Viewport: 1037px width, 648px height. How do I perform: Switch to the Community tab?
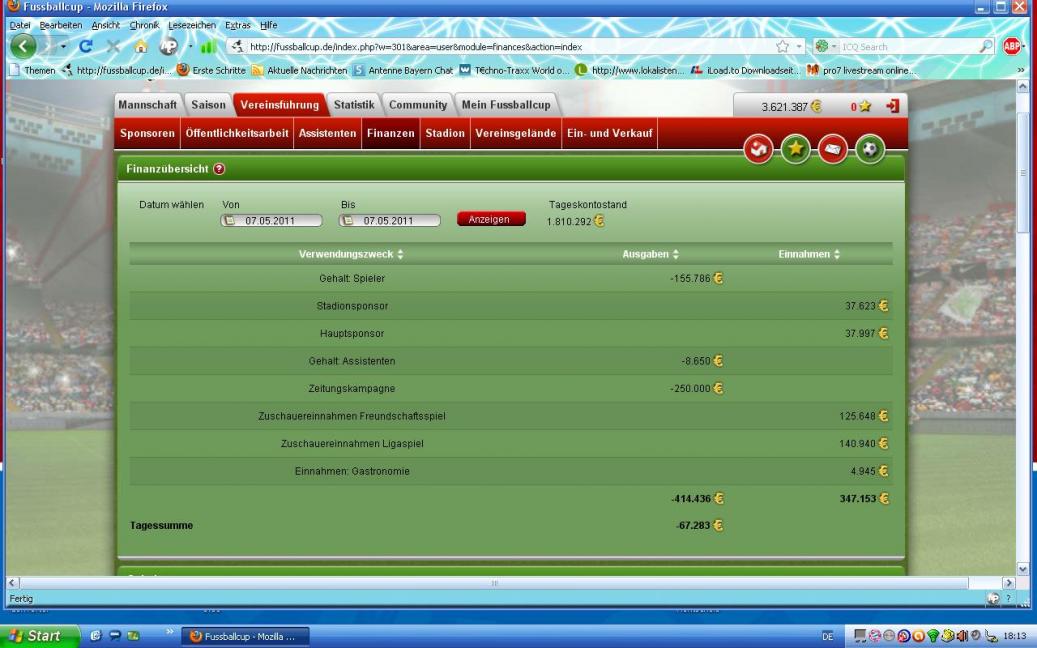click(418, 104)
